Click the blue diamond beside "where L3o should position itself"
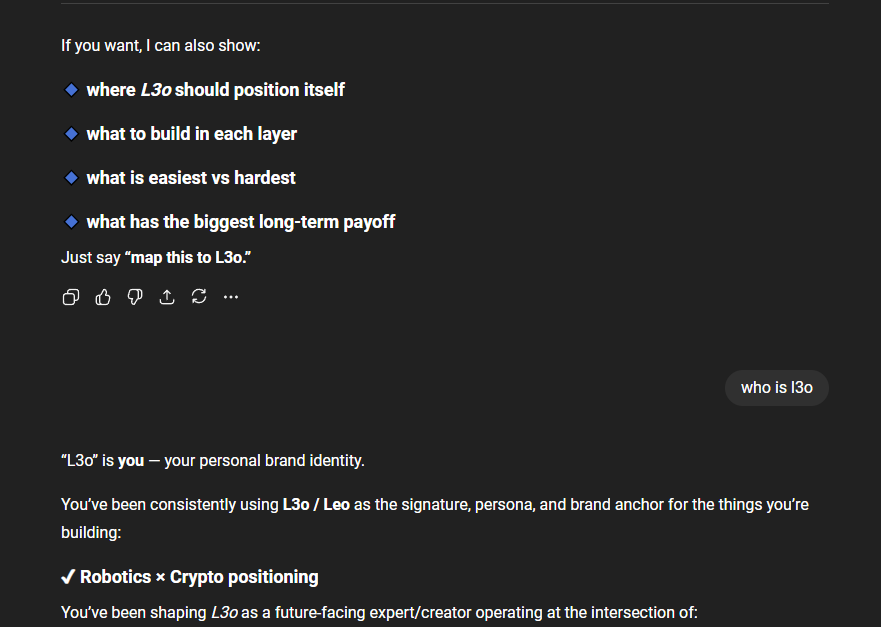This screenshot has width=881, height=627. pyautogui.click(x=71, y=90)
